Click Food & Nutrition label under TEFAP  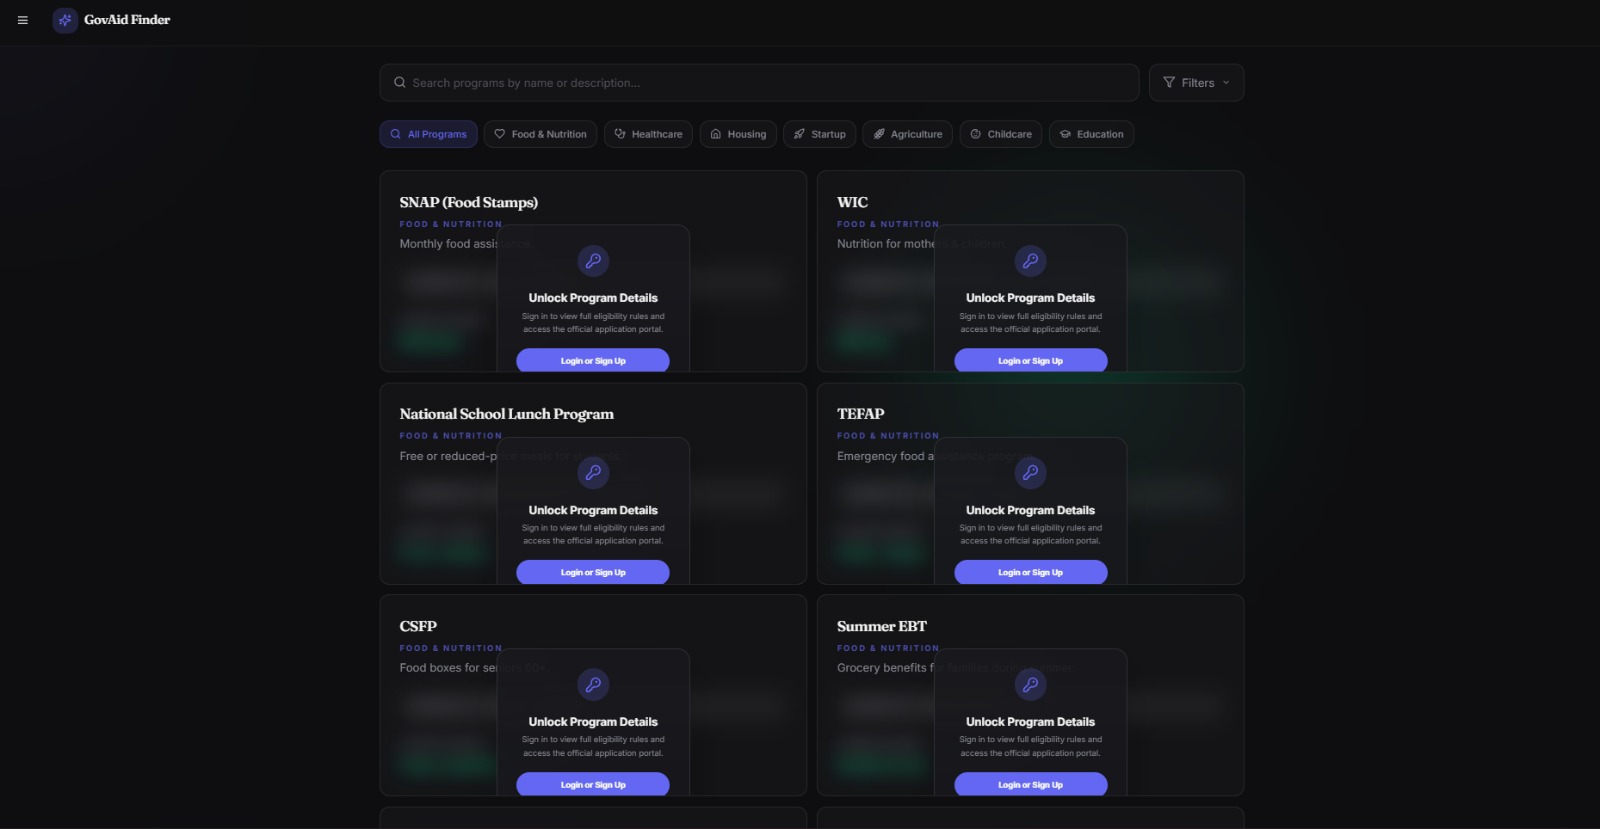(888, 436)
